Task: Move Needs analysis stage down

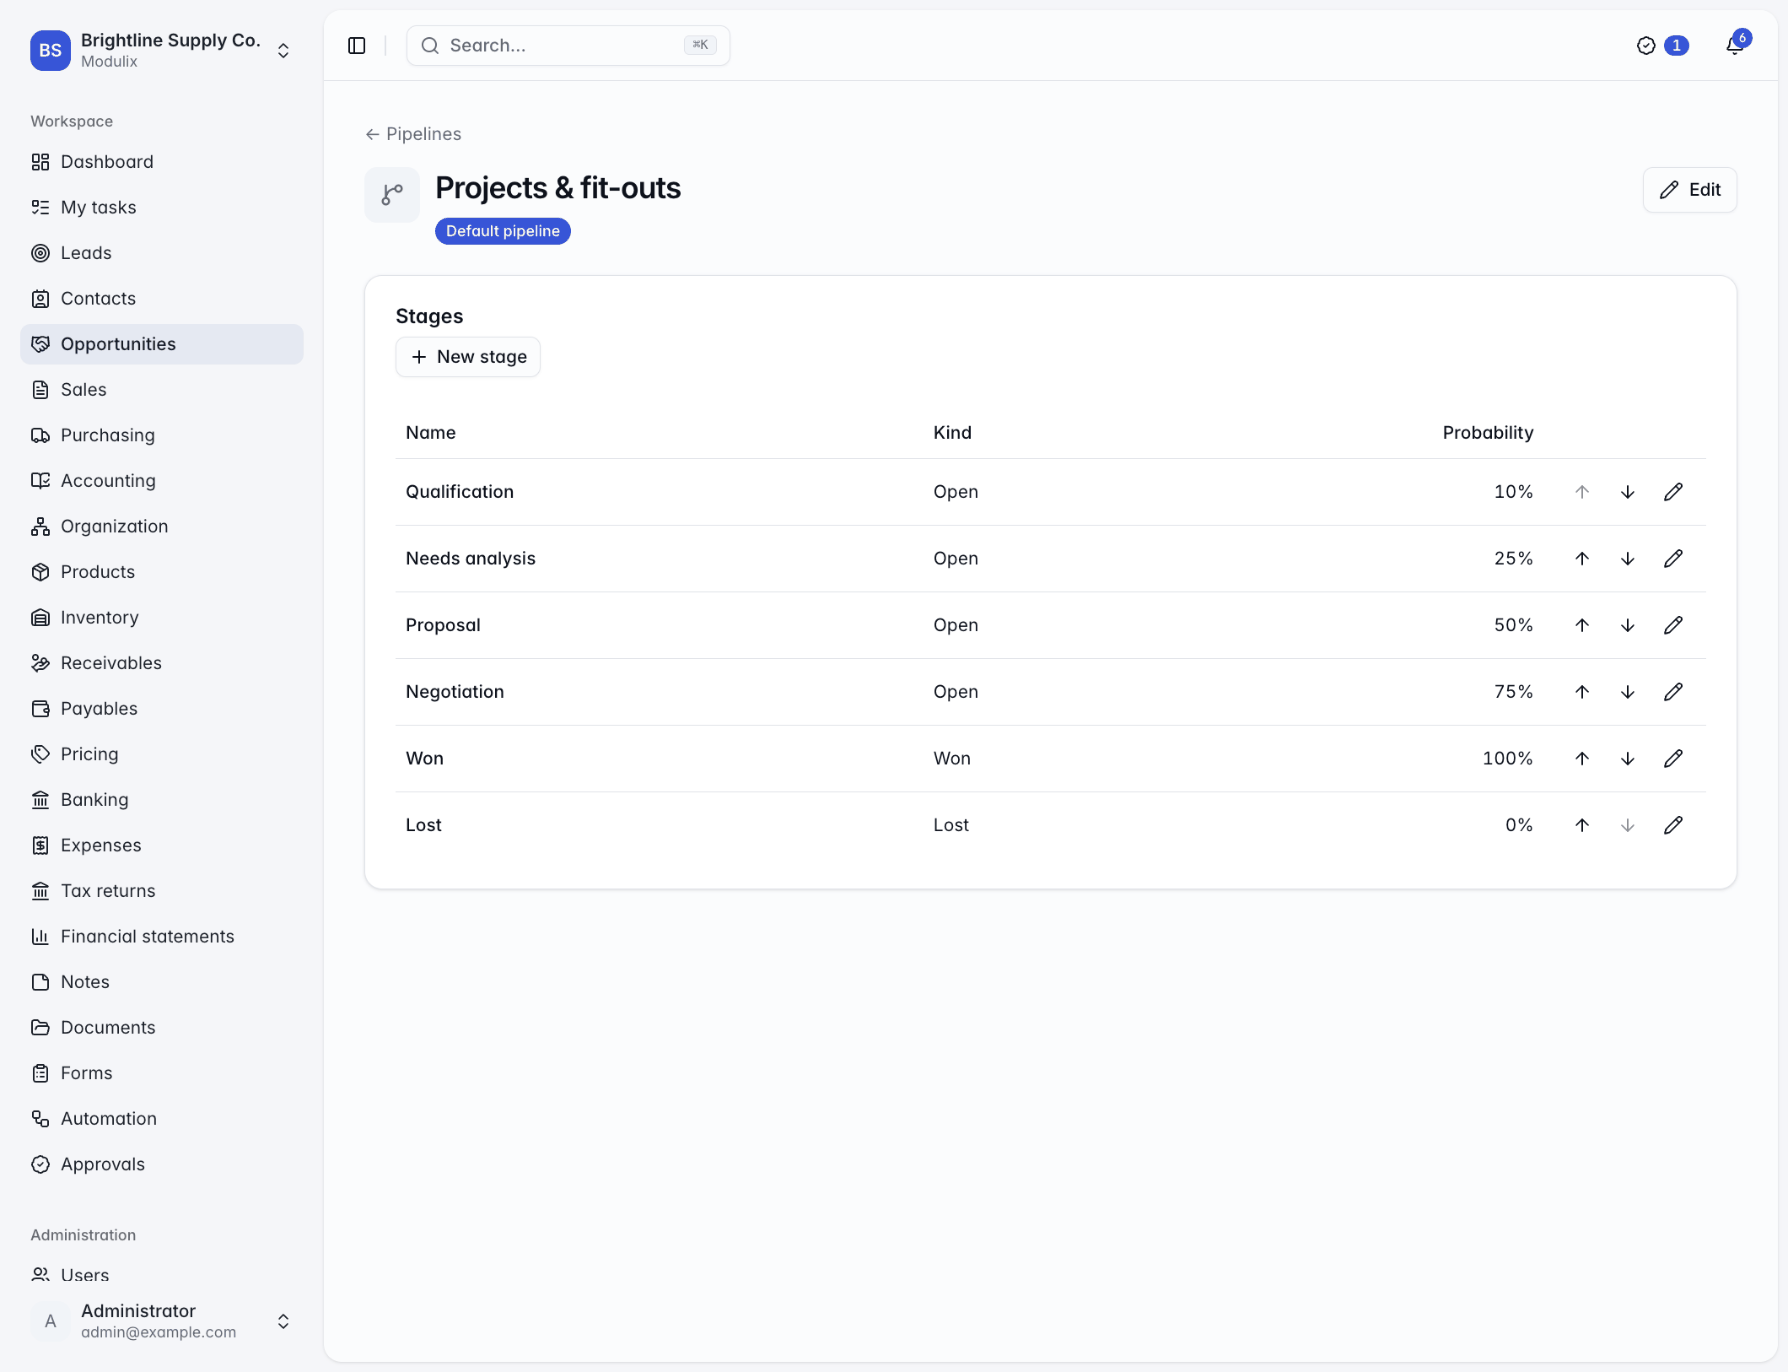Action: pos(1628,559)
